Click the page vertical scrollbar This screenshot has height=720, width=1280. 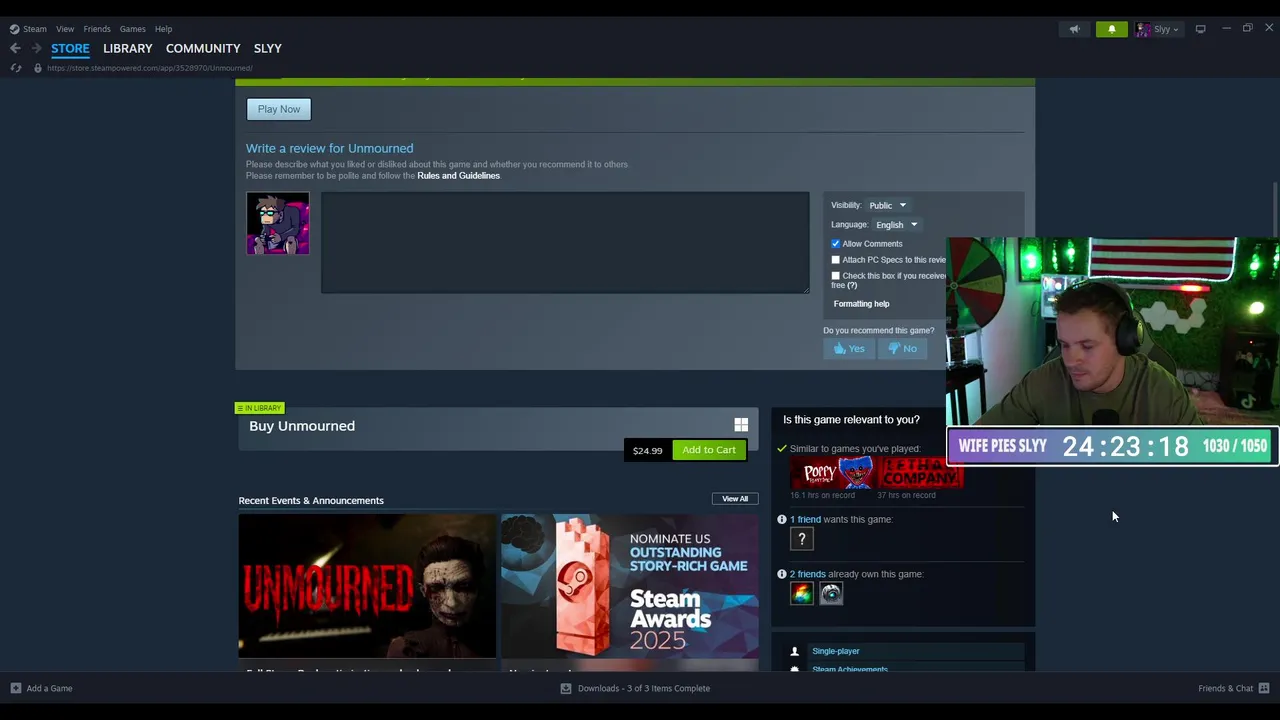(x=1274, y=210)
